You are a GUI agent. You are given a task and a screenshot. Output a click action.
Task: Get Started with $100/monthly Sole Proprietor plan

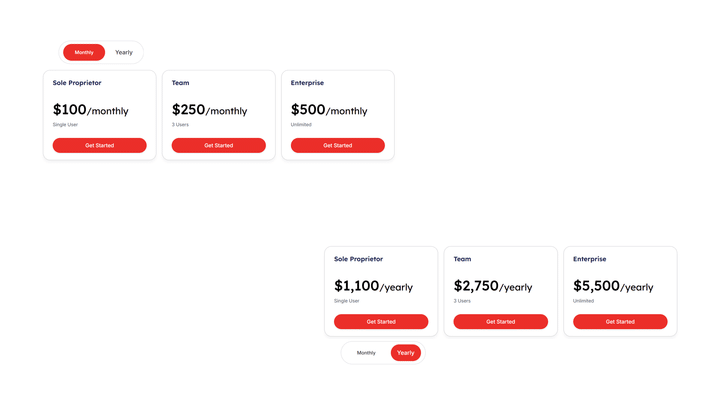[x=99, y=146]
